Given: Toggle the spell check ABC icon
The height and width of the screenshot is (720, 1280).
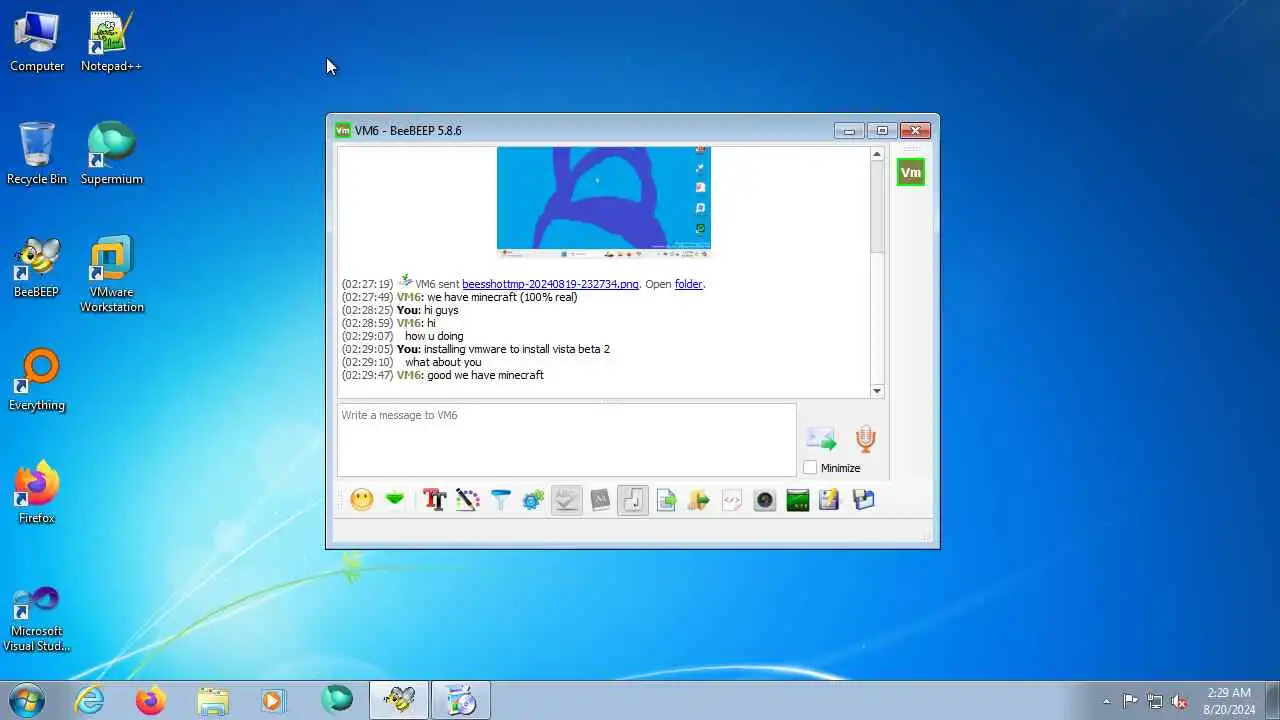Looking at the screenshot, I should tap(566, 500).
